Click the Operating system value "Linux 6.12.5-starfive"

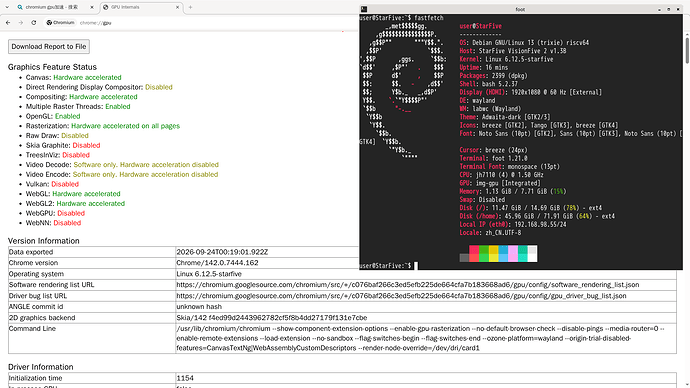click(209, 274)
